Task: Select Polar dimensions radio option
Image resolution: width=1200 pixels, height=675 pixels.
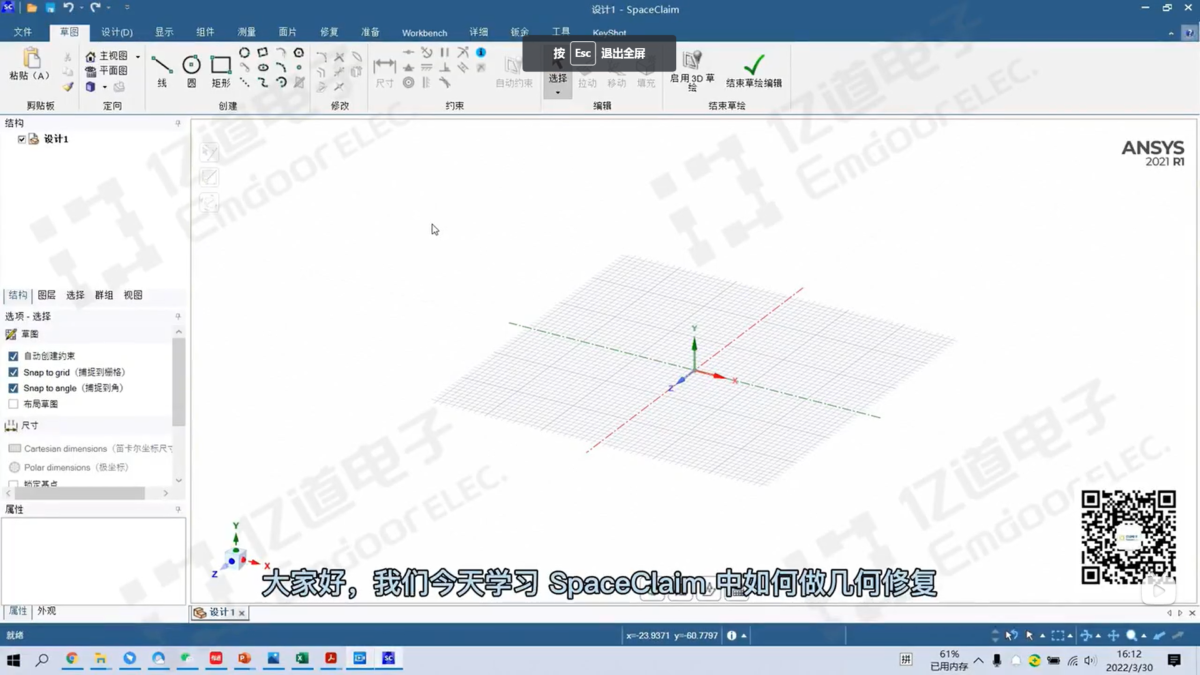Action: pyautogui.click(x=14, y=467)
